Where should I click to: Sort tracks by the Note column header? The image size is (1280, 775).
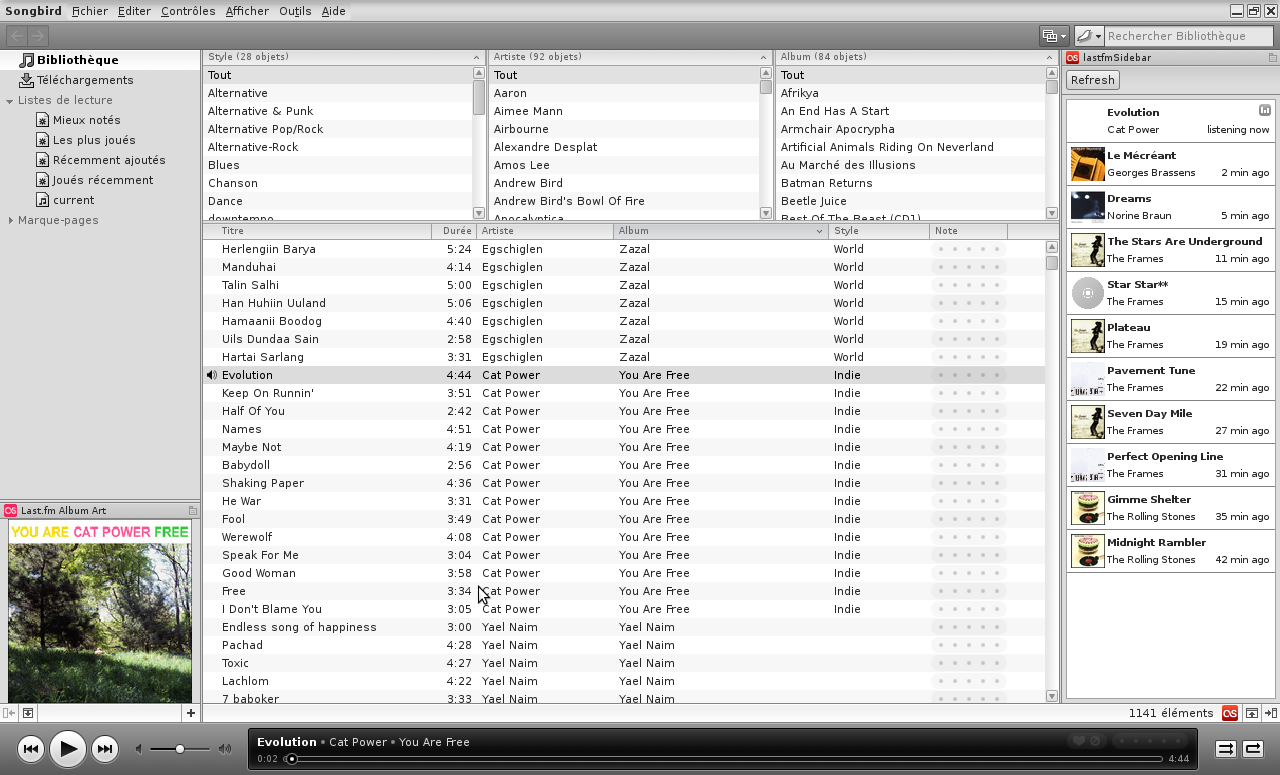coord(968,231)
